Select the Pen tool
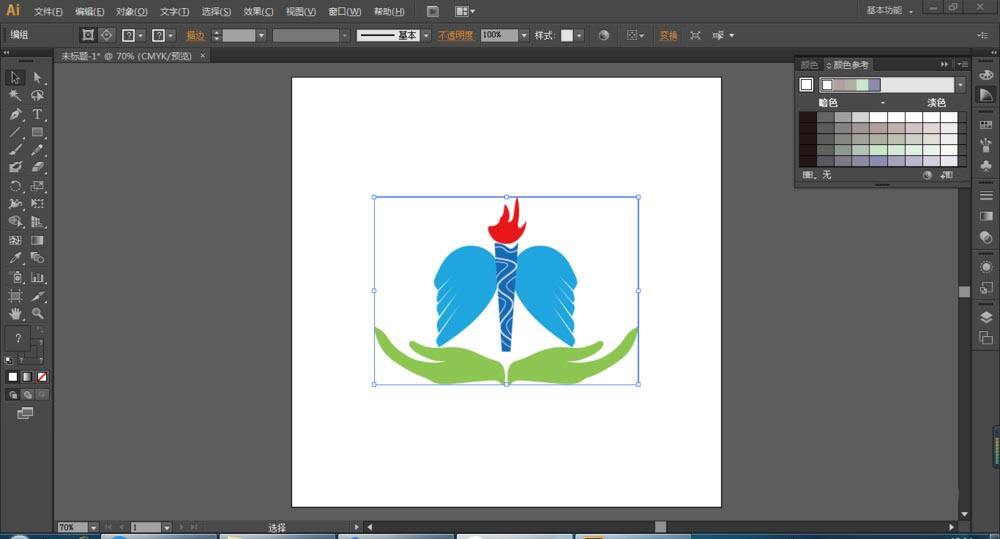The width and height of the screenshot is (1000, 539). [x=15, y=114]
